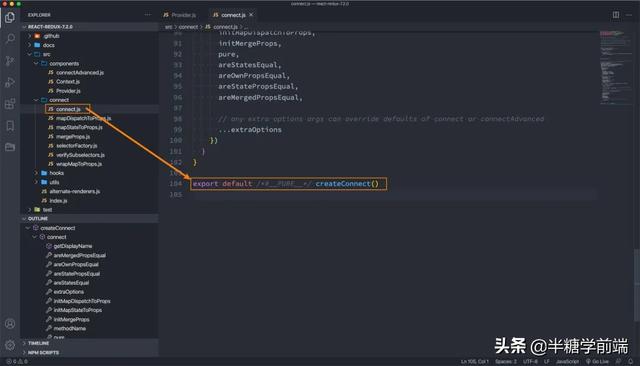The height and width of the screenshot is (366, 640).
Task: Click the feedback icon in status bar
Action: tap(618, 362)
